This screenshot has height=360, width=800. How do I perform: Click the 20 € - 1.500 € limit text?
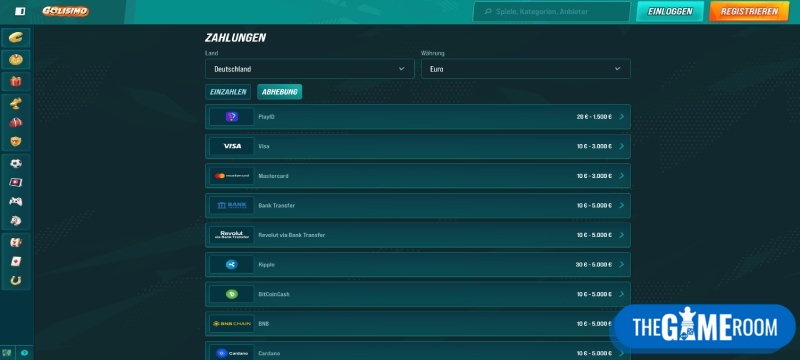point(594,117)
